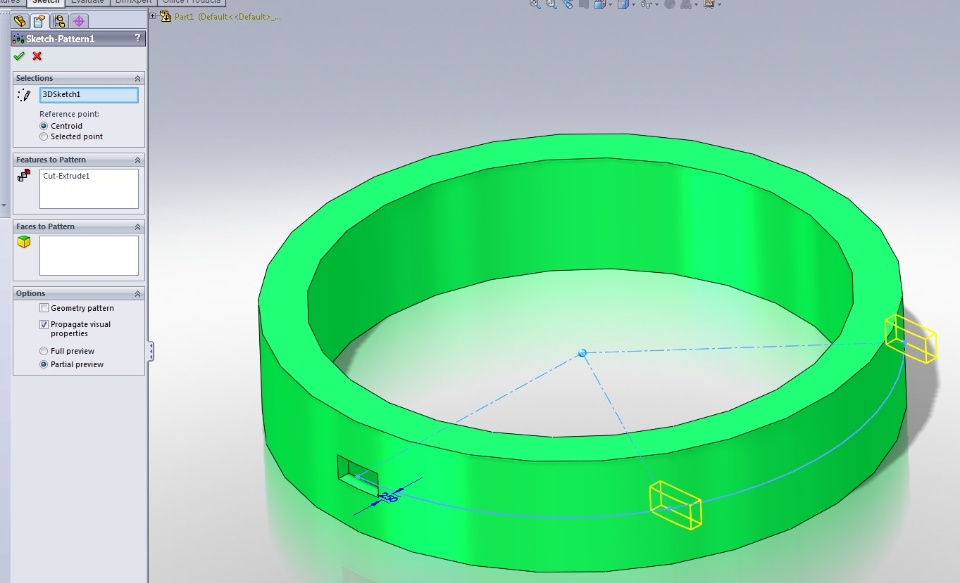The height and width of the screenshot is (583, 960).
Task: Open the DimXpertManager crosshair tab
Action: [x=79, y=21]
